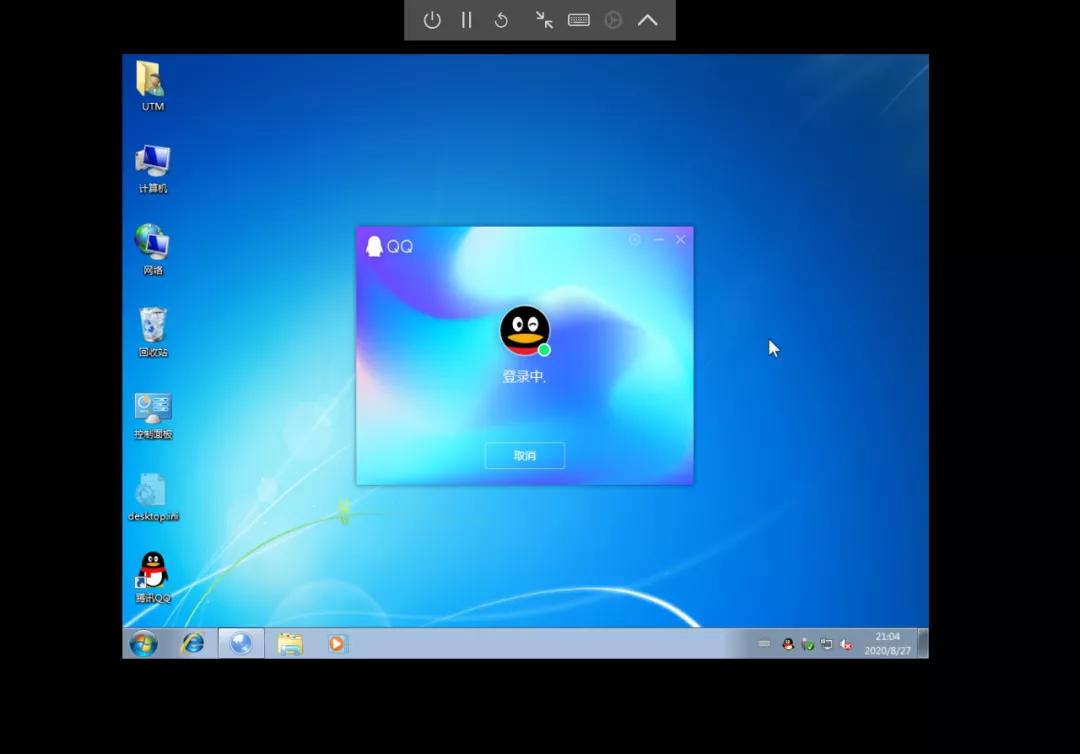Expand hidden icons in the system tray

pyautogui.click(x=765, y=644)
